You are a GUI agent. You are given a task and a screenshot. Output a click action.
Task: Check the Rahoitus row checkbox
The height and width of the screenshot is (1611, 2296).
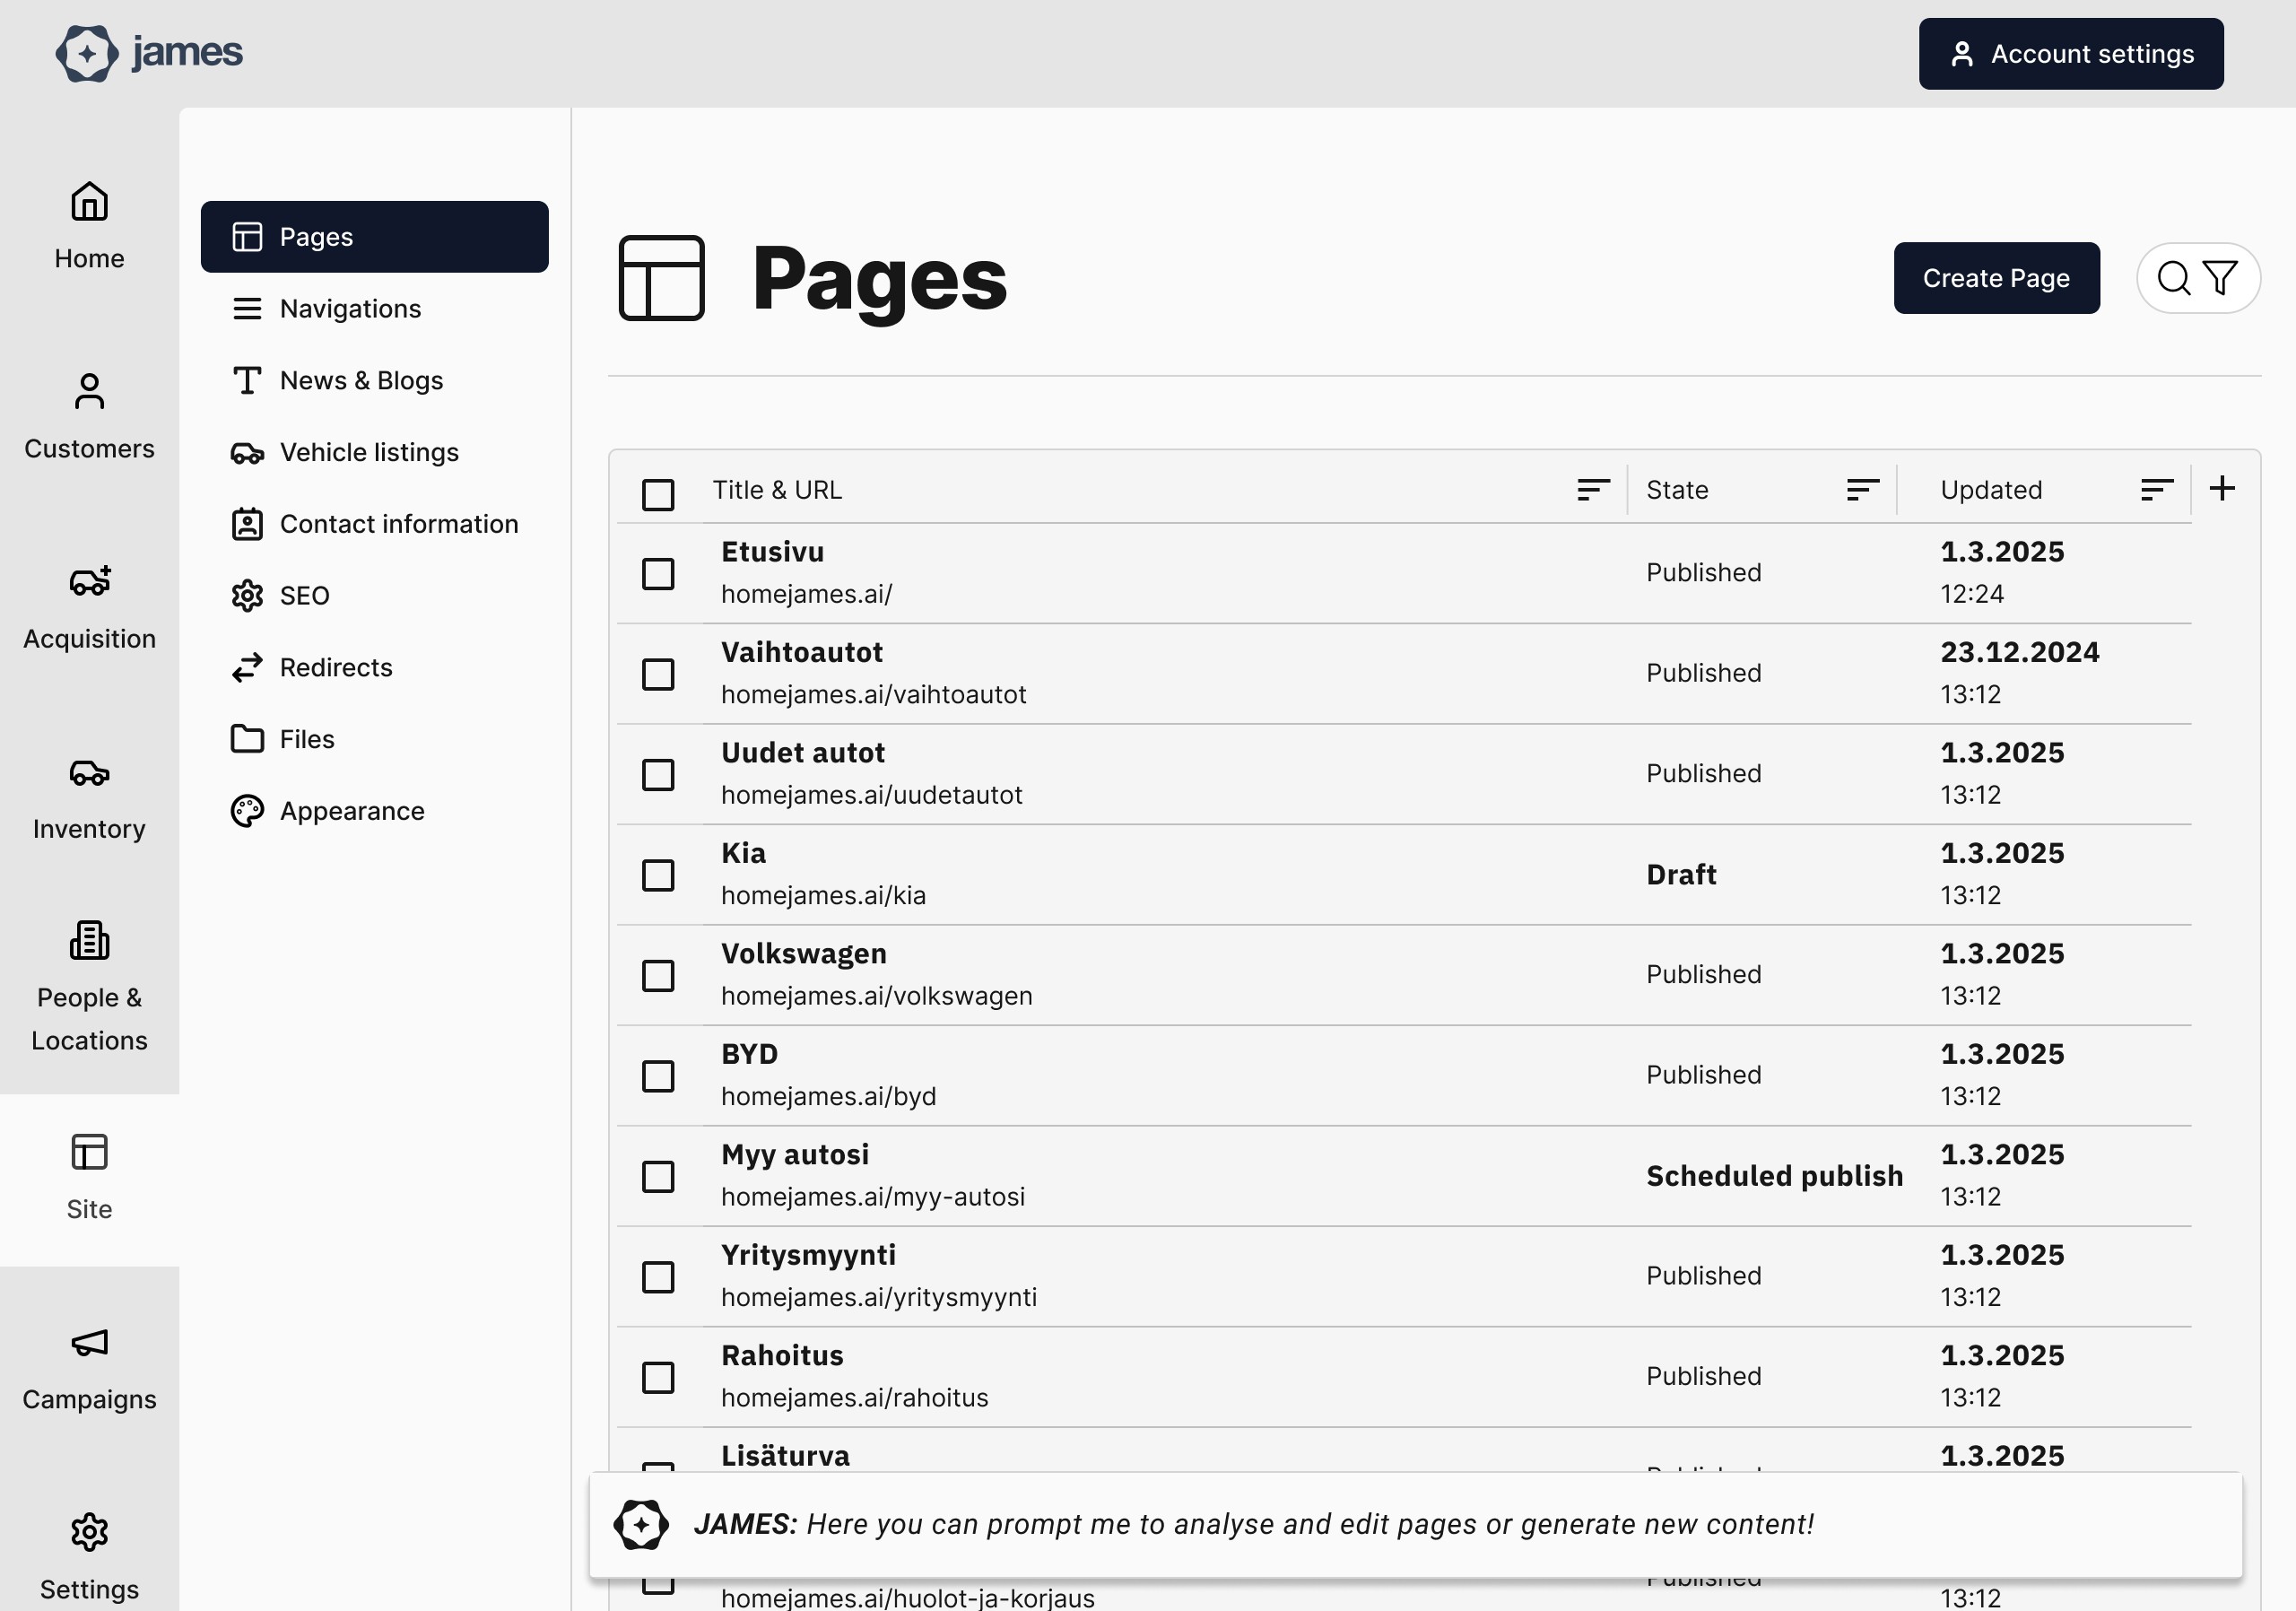coord(658,1378)
